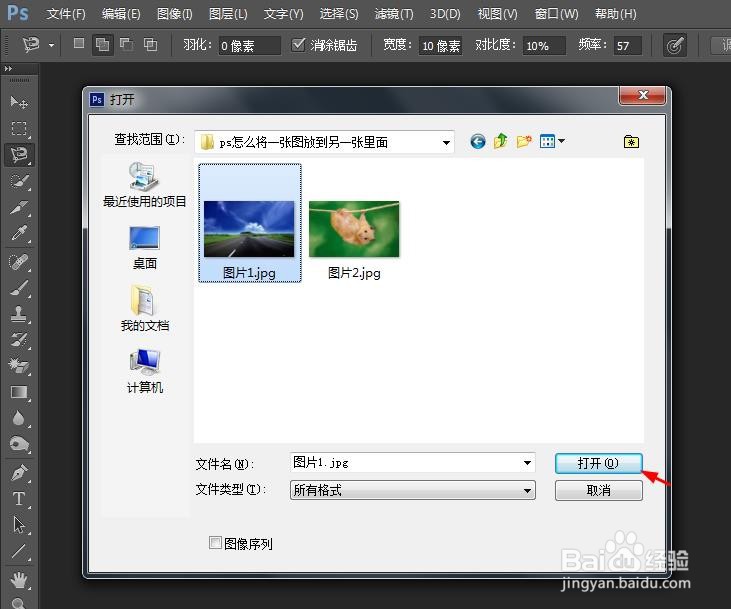The image size is (731, 609).
Task: Enable the 图像序列 checkbox
Action: (215, 543)
